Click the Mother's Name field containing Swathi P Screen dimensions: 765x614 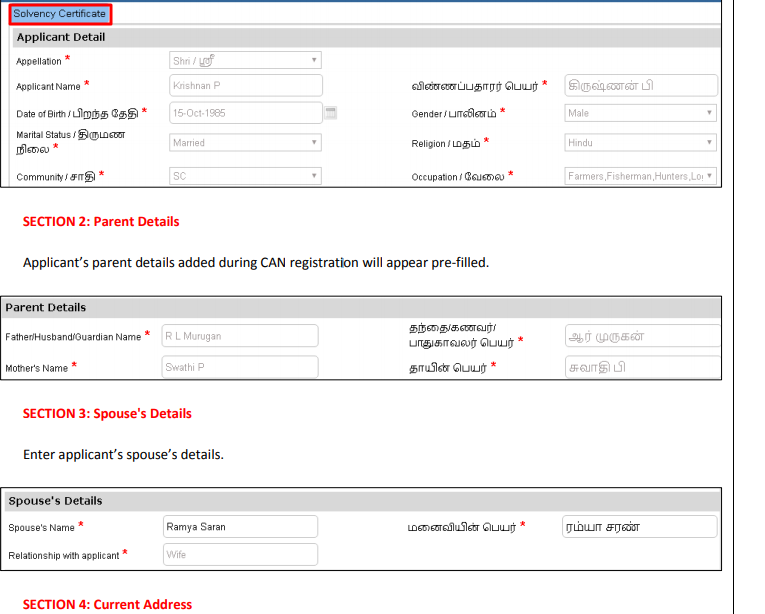tap(240, 367)
